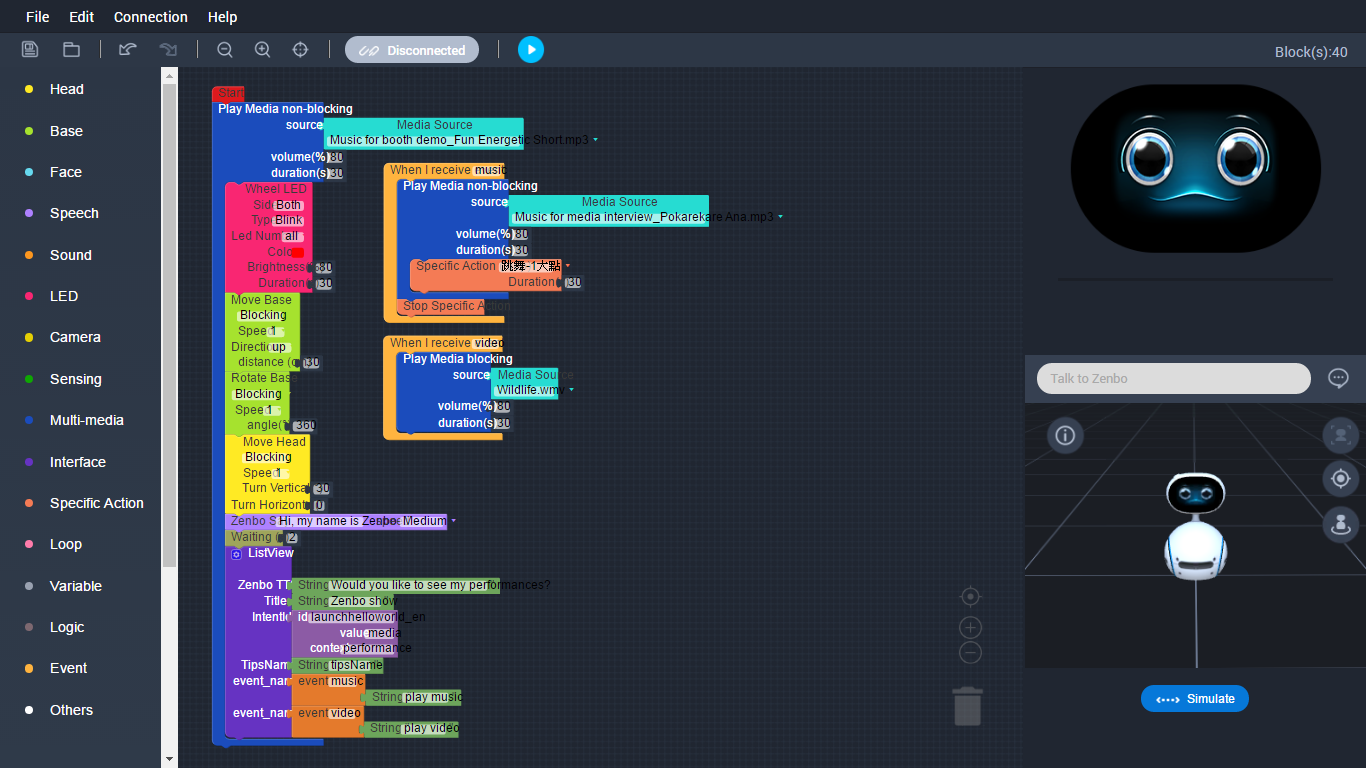Run the program with the play button
The image size is (1366, 768).
tap(531, 49)
